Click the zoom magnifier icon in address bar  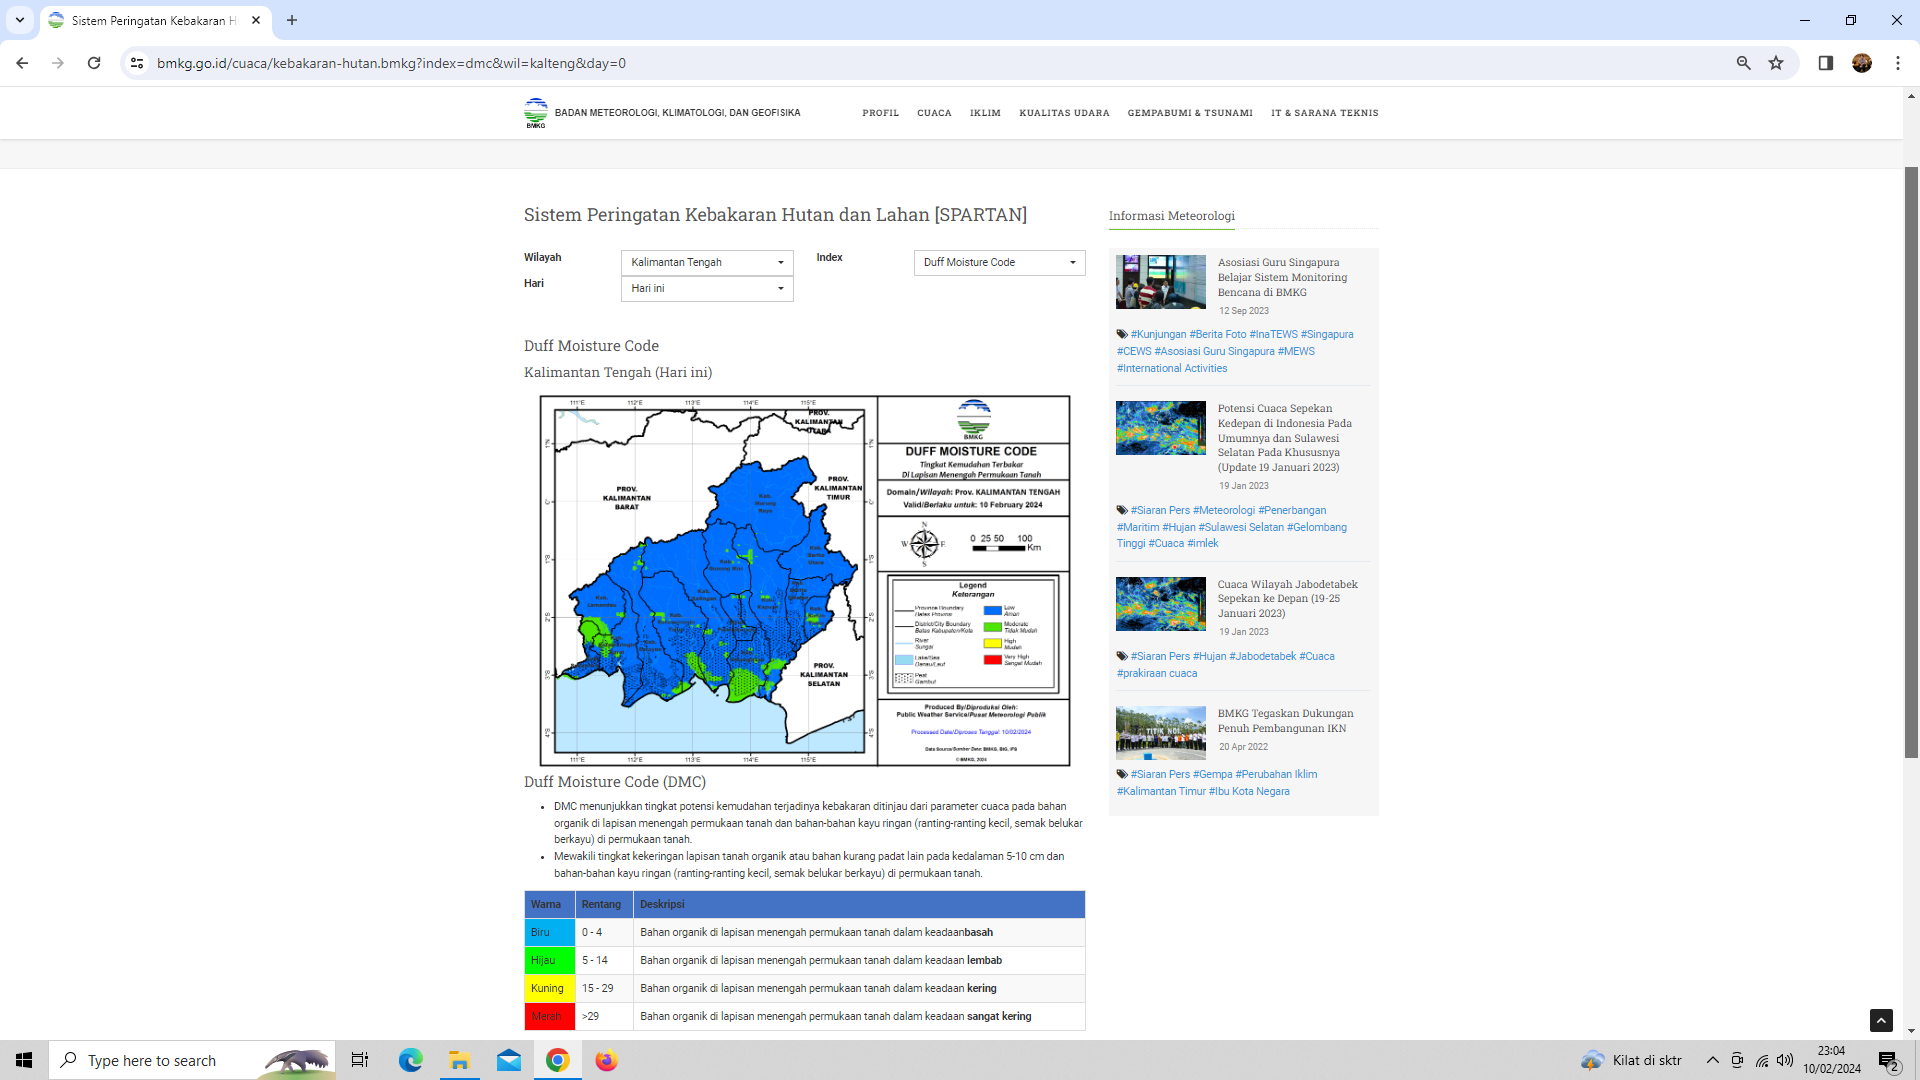(1743, 63)
